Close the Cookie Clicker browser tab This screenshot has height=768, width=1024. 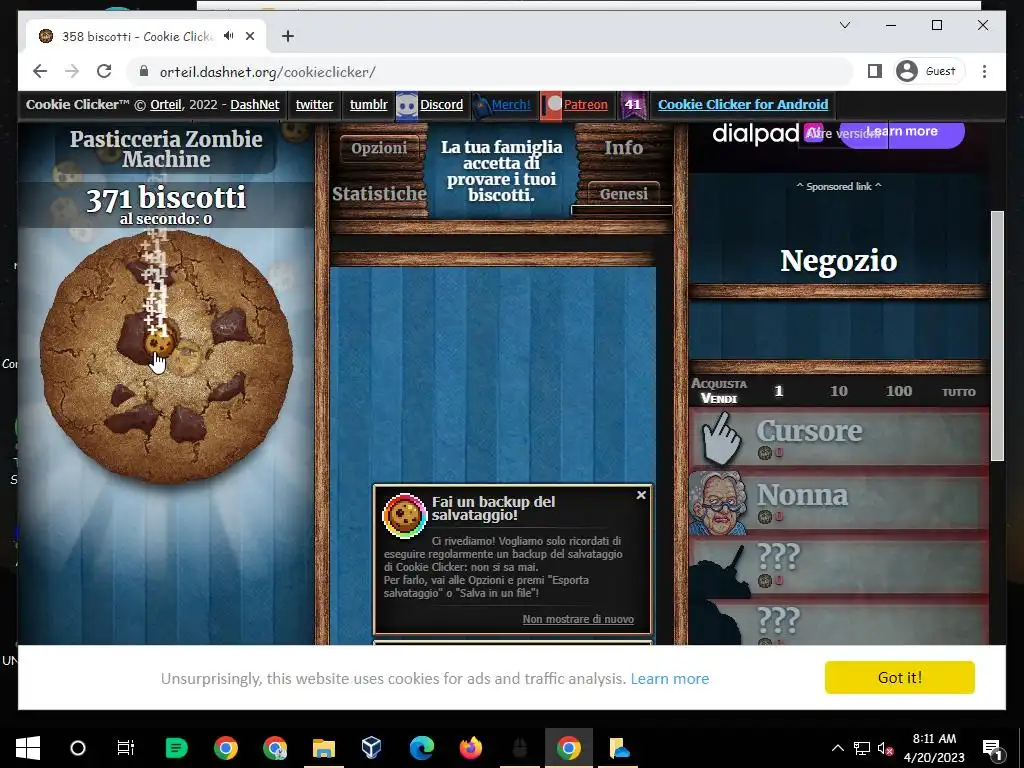(249, 36)
